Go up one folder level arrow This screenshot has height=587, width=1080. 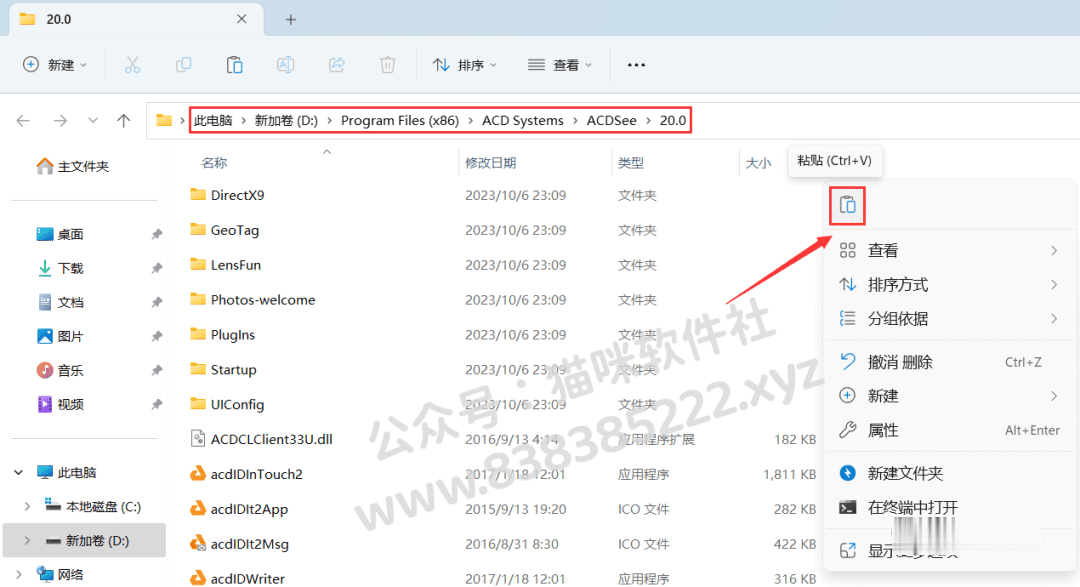123,121
